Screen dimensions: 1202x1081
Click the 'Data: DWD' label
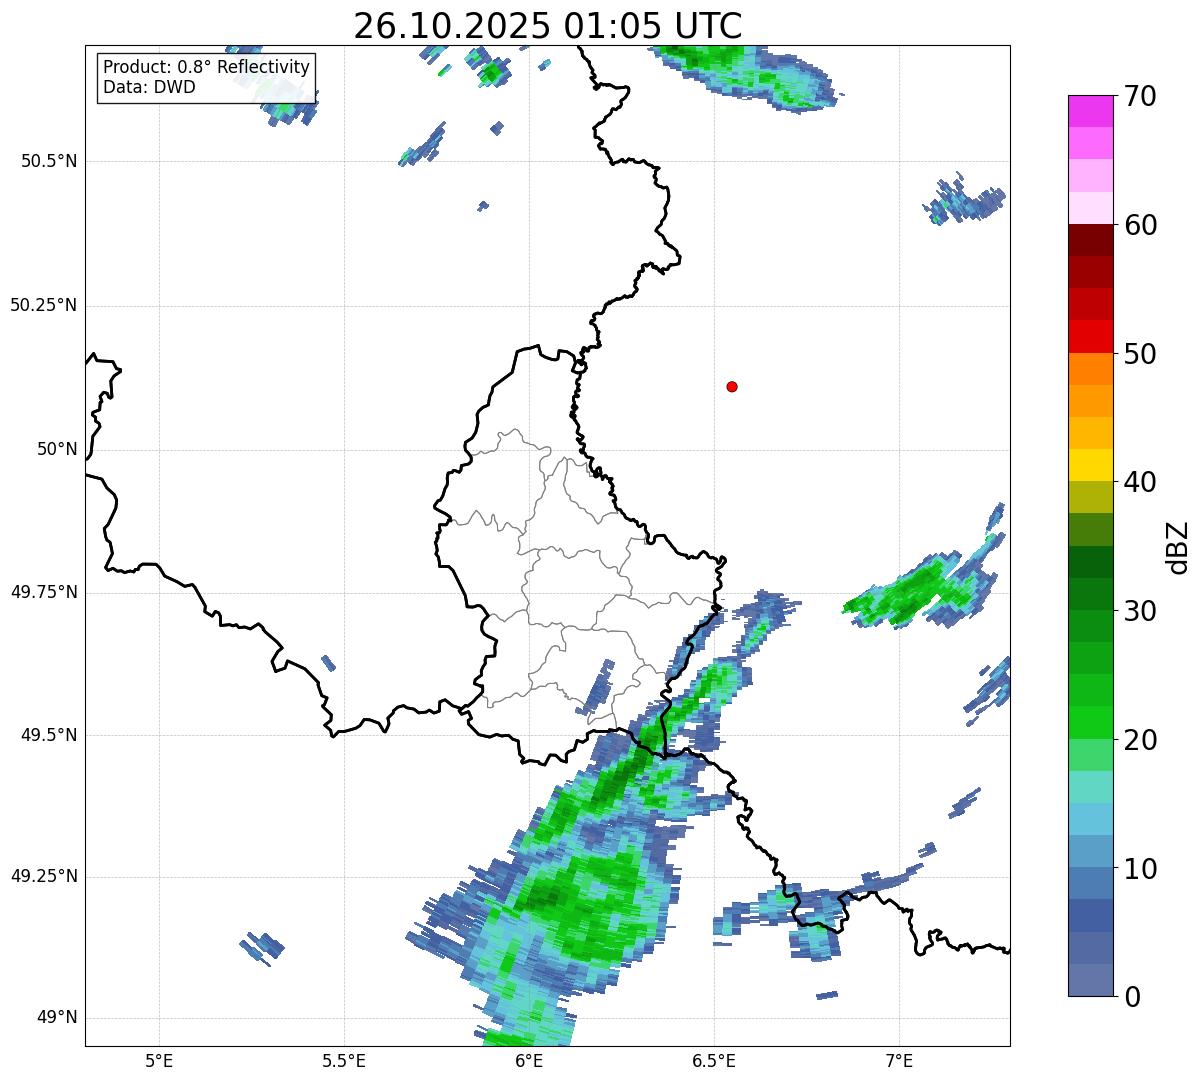[x=149, y=87]
